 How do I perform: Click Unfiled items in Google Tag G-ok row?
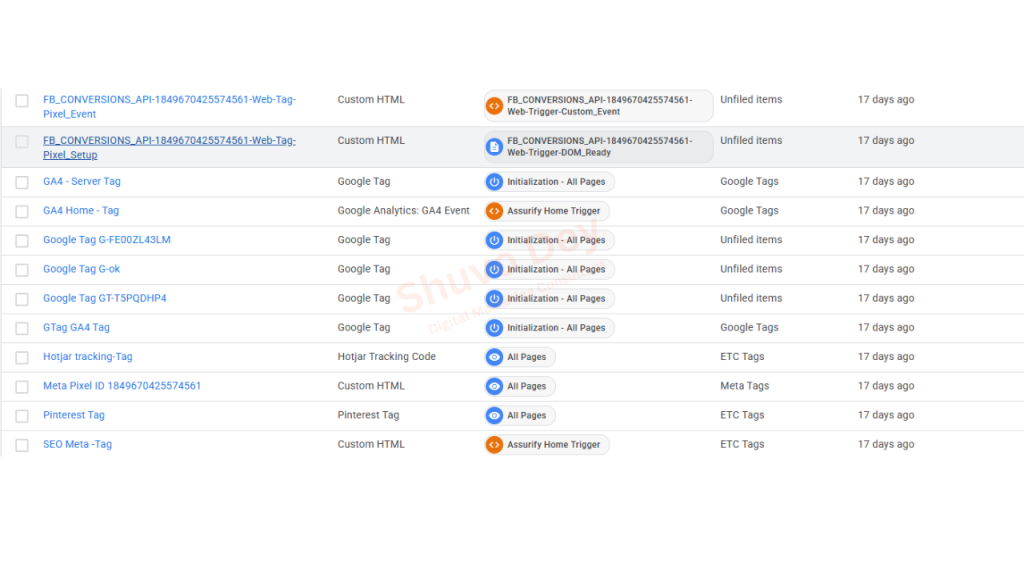751,269
